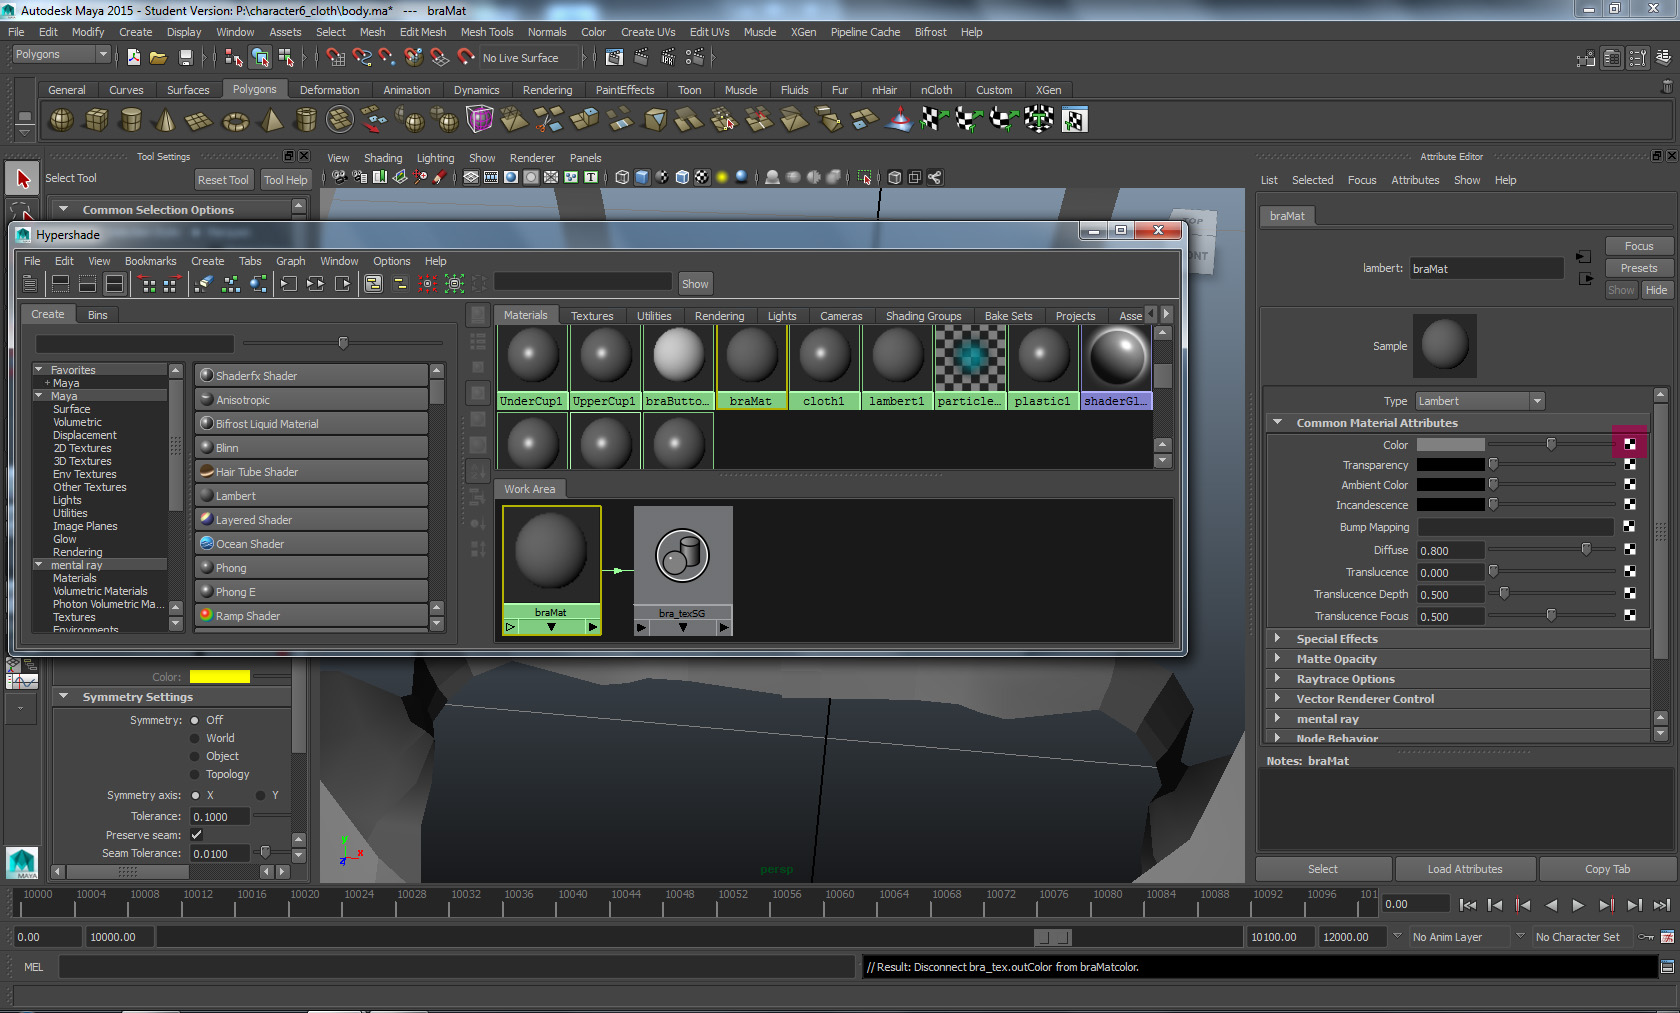Click the Presets button
Viewport: 1680px width, 1013px height.
(1639, 268)
